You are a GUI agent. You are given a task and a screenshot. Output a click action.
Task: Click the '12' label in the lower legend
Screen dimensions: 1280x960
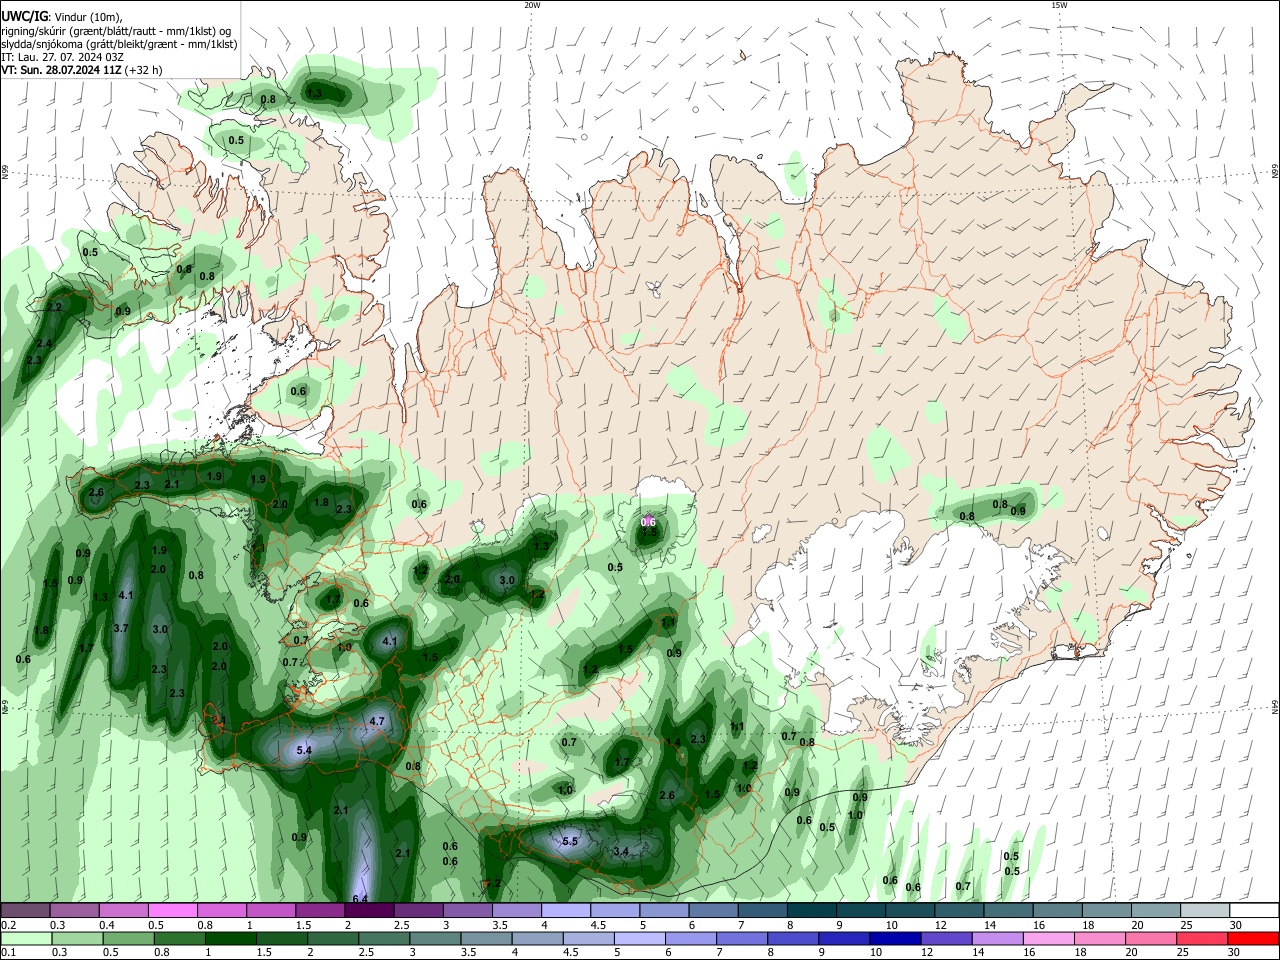pyautogui.click(x=927, y=952)
